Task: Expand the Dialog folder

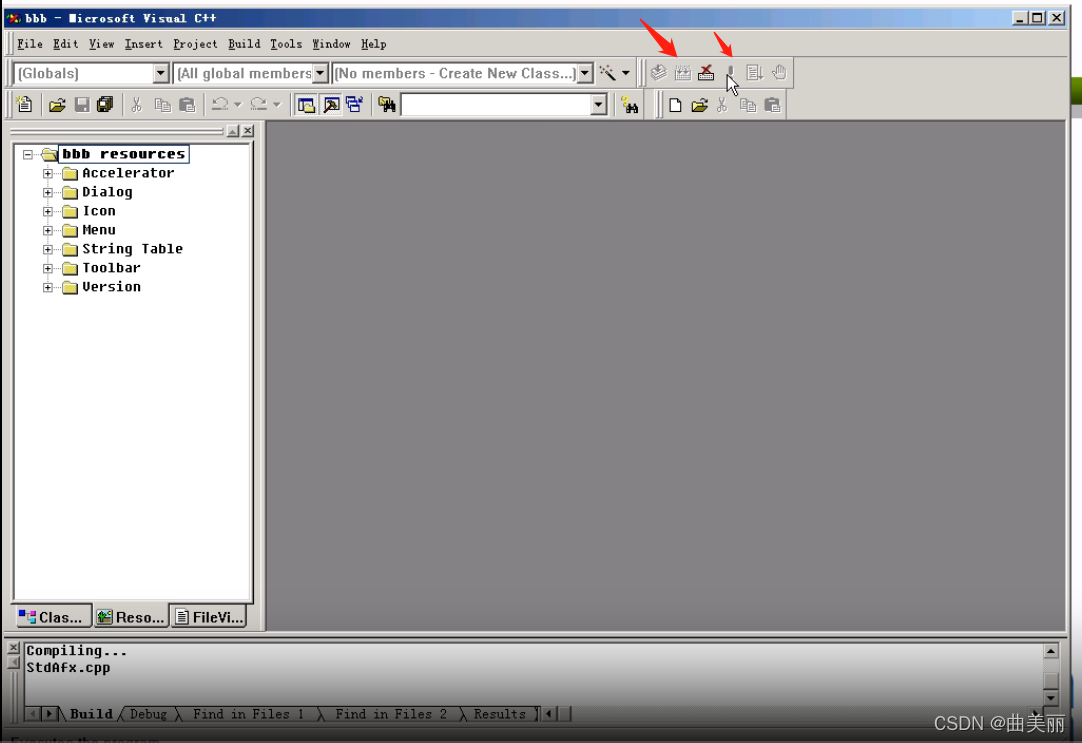Action: [x=48, y=192]
